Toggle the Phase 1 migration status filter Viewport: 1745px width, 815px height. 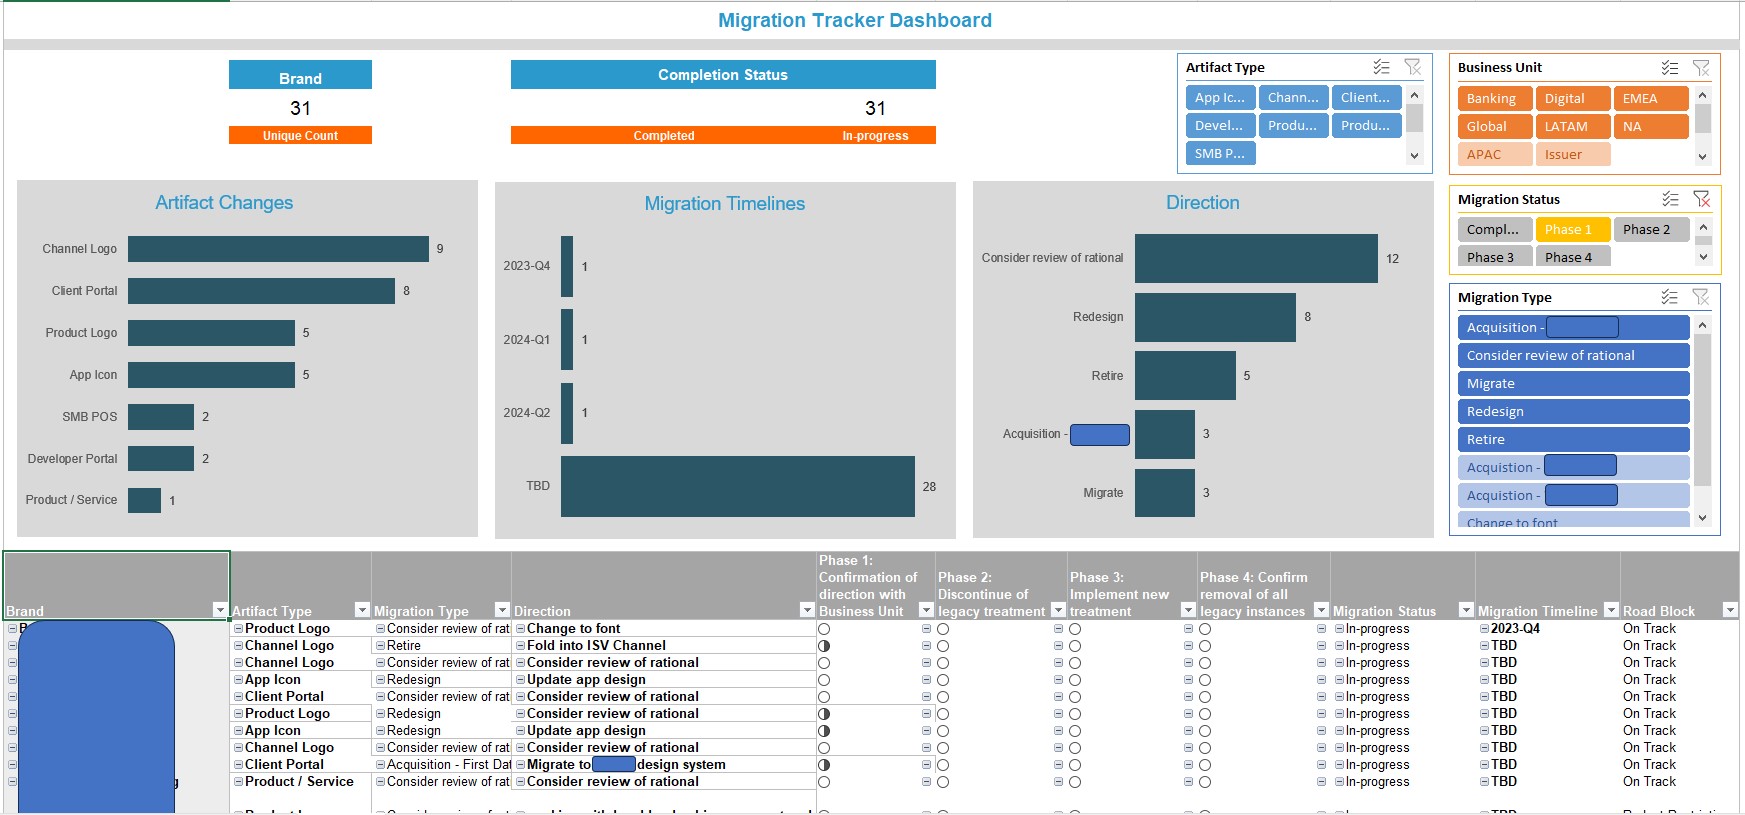pos(1572,229)
